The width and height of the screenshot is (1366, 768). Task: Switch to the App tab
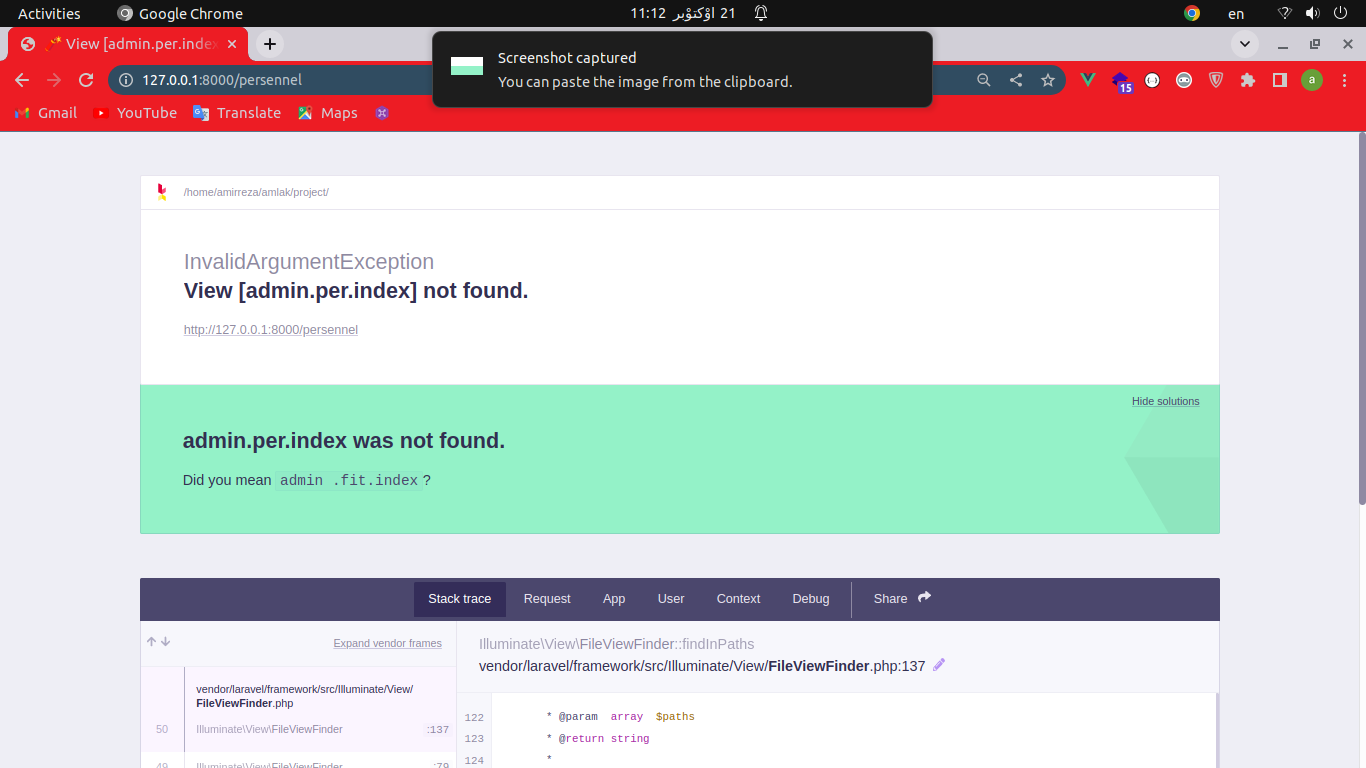(x=614, y=599)
